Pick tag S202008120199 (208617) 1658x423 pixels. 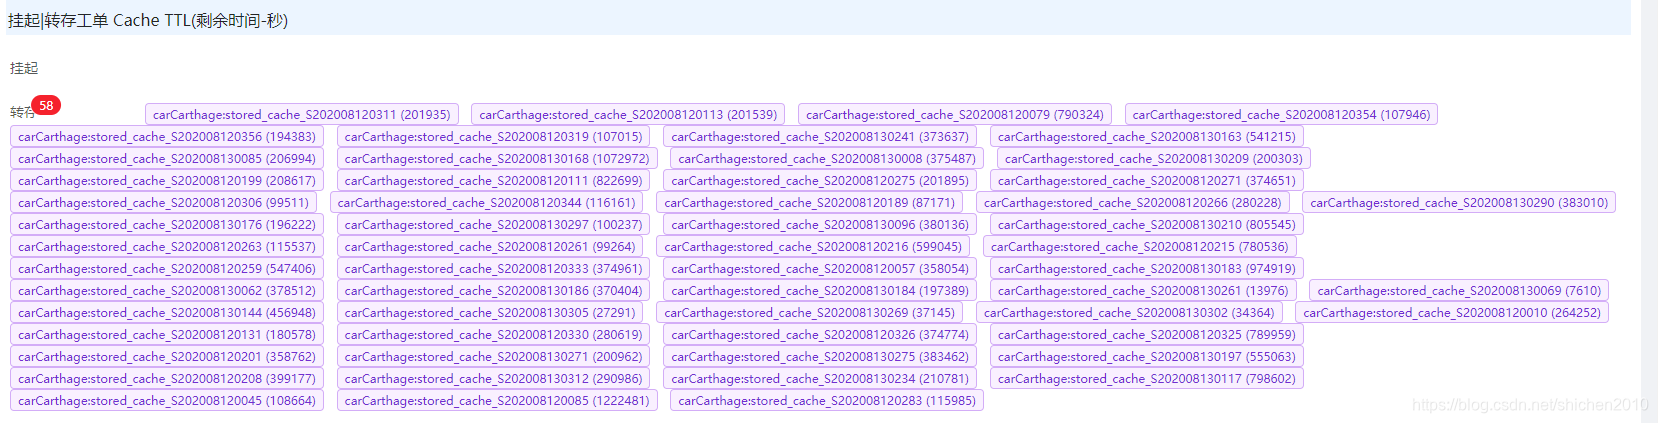pos(167,181)
